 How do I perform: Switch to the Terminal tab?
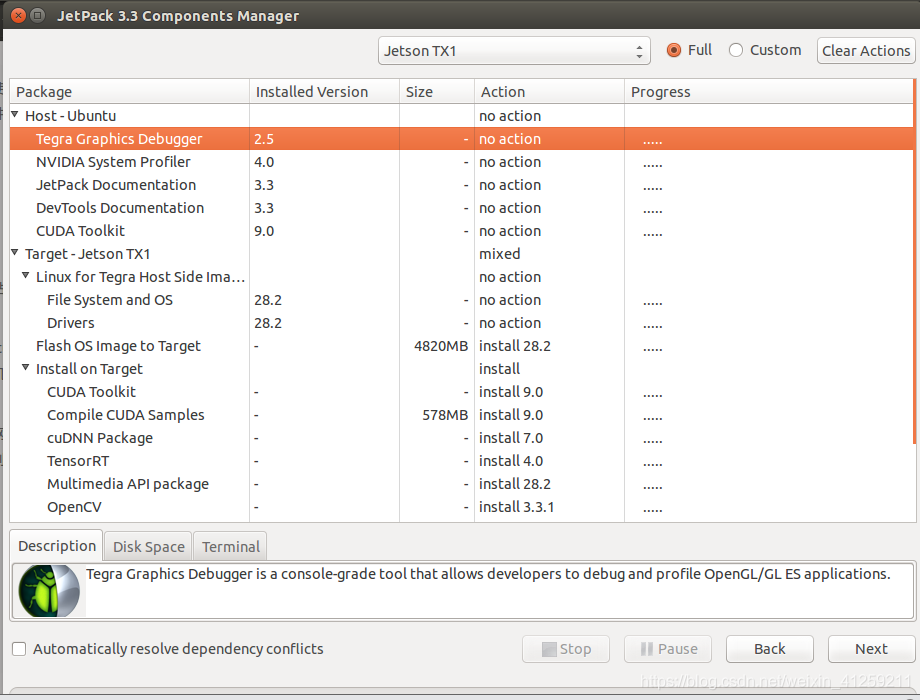point(231,546)
